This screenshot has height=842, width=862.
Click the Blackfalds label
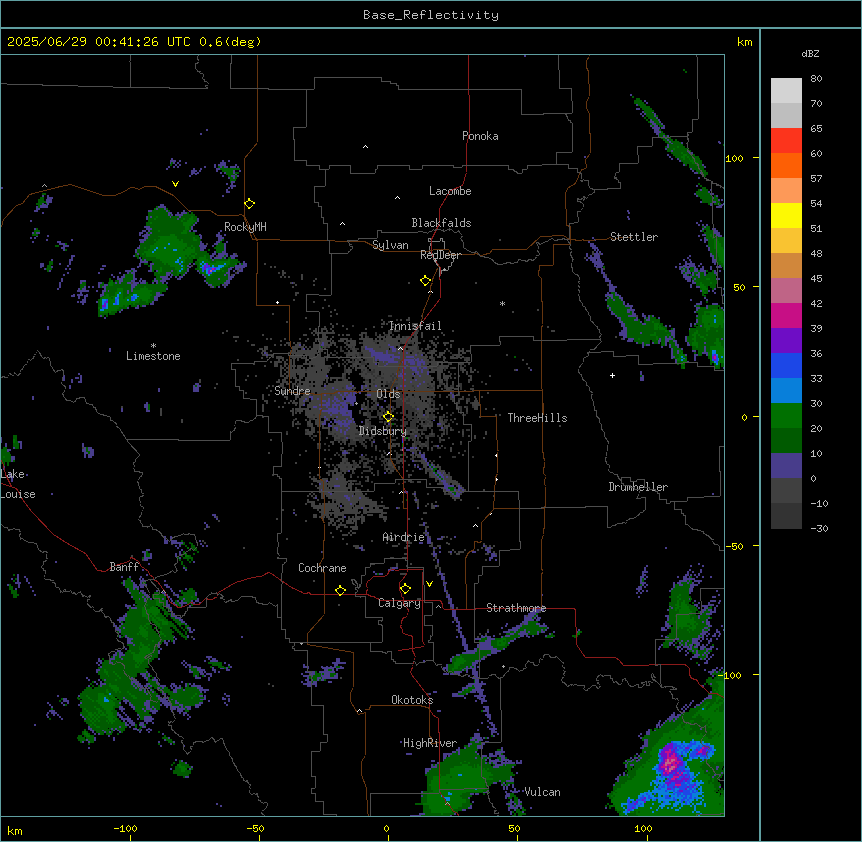point(441,223)
